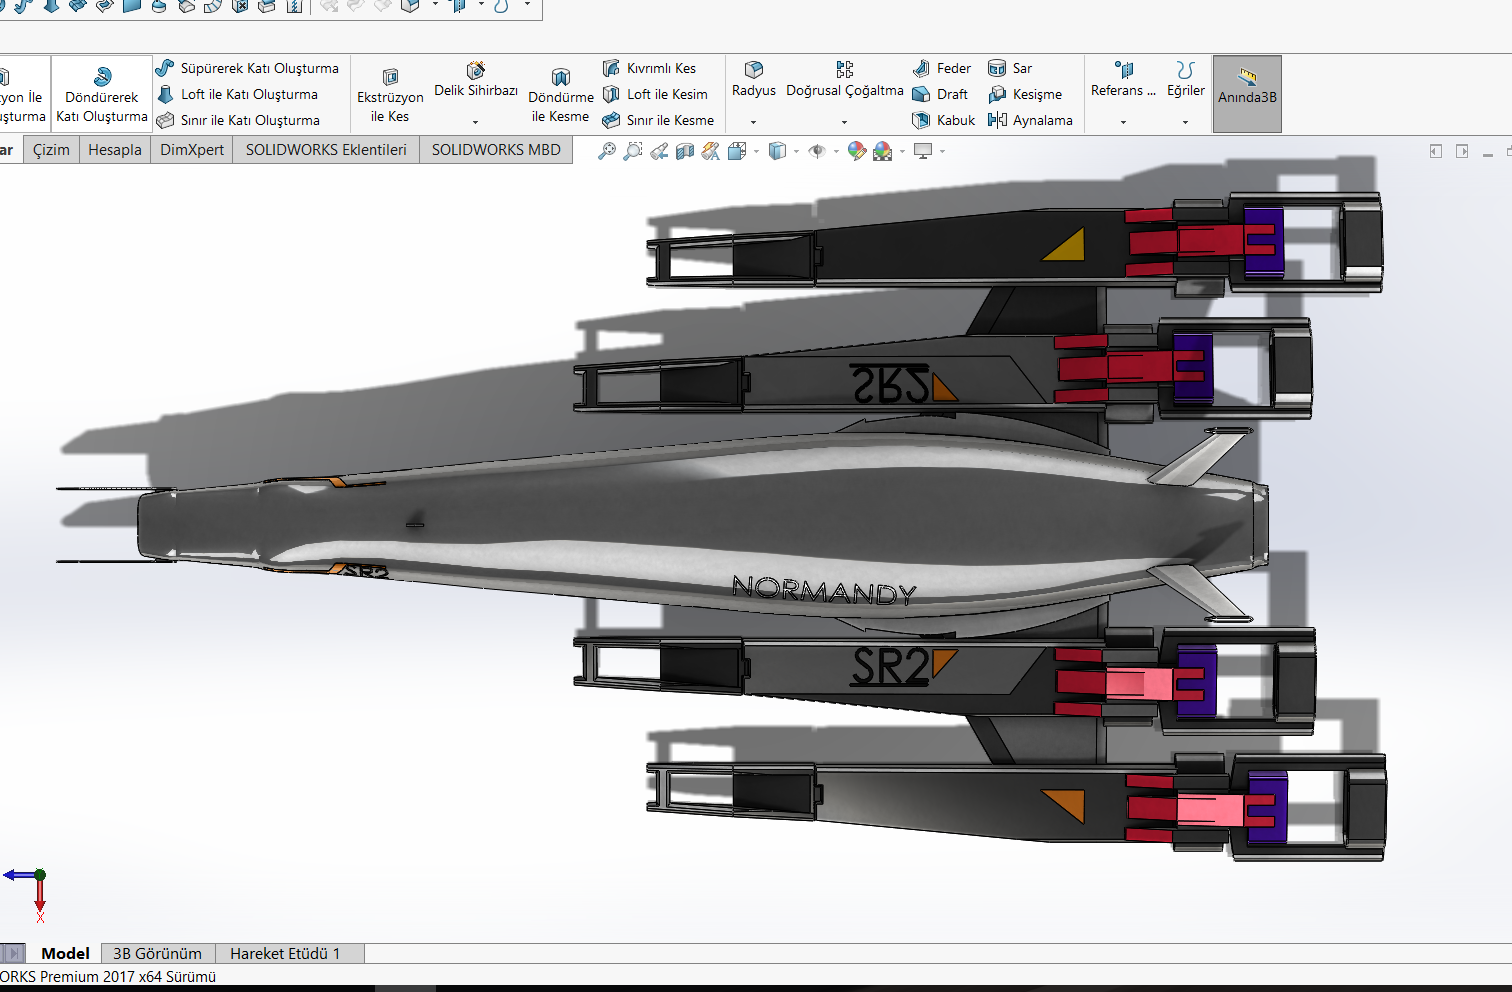This screenshot has height=992, width=1512.
Task: Choose Draft tool
Action: [x=940, y=94]
